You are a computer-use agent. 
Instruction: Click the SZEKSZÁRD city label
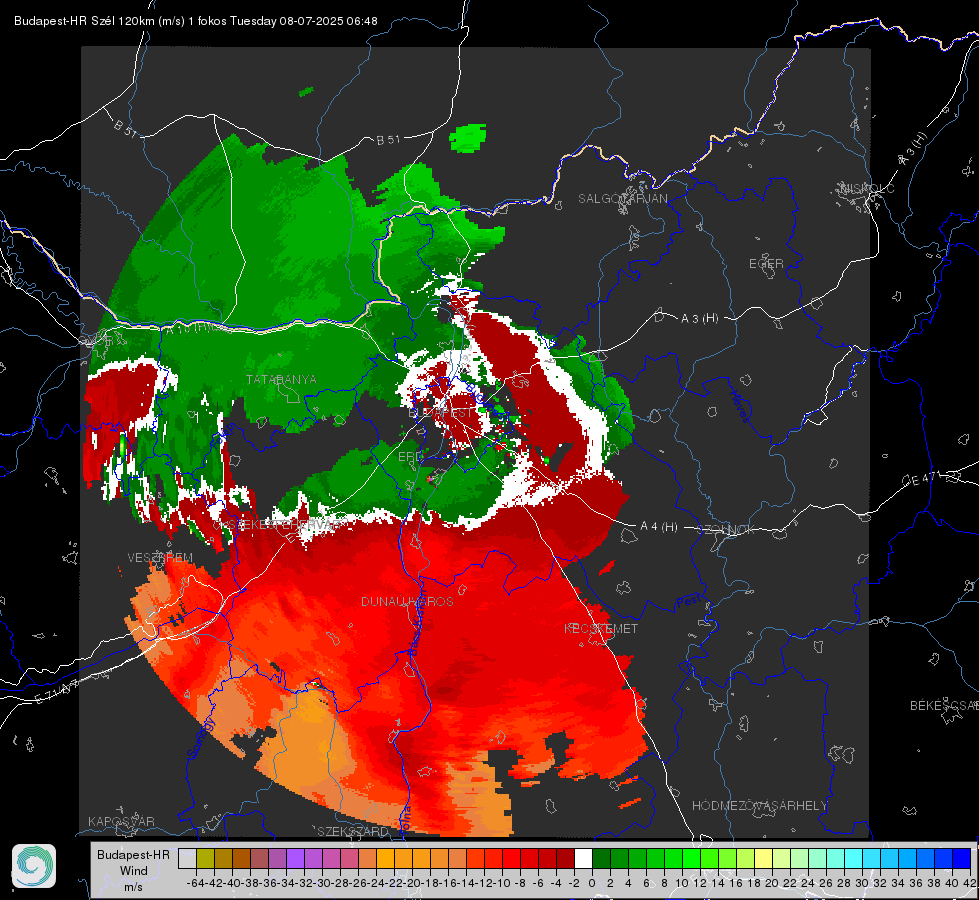click(352, 831)
